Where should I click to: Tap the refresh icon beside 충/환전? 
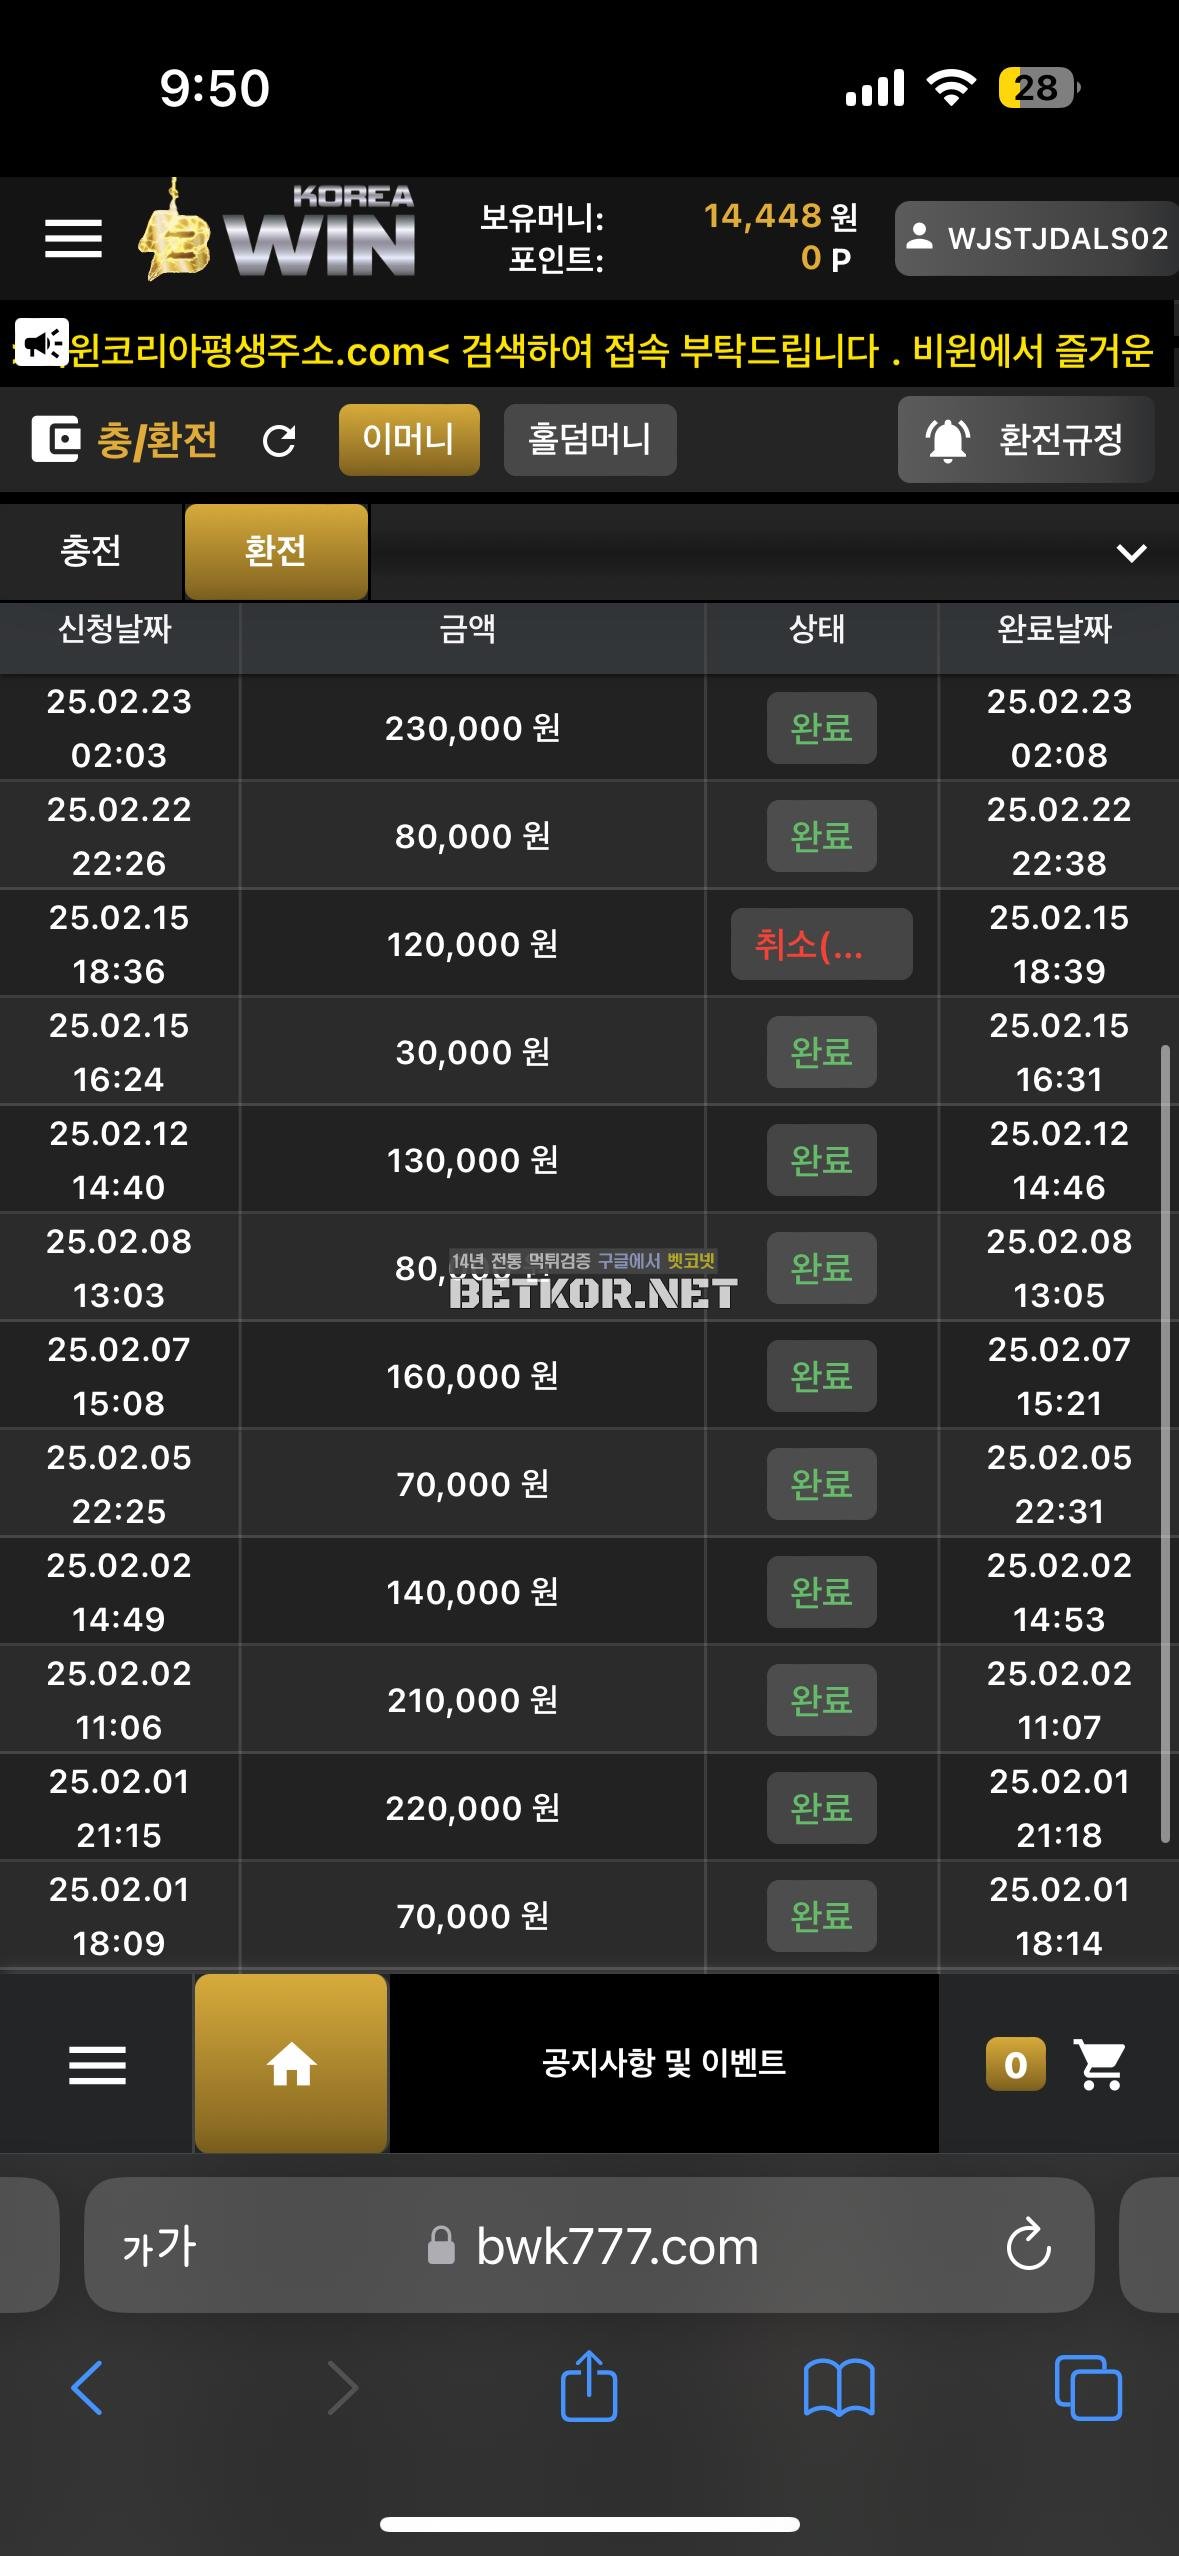(279, 440)
